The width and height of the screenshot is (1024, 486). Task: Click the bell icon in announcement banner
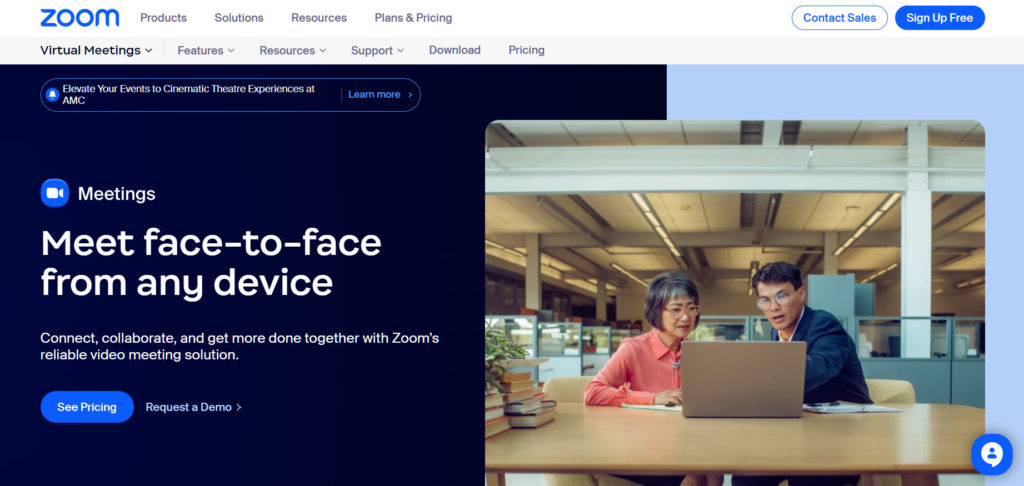coord(53,95)
